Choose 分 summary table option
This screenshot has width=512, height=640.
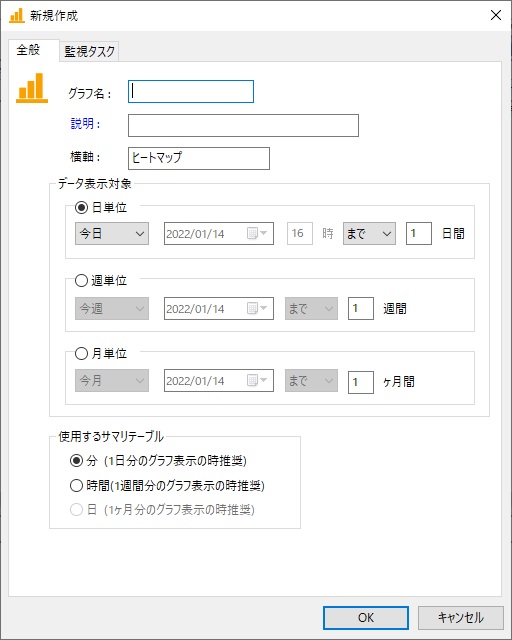pyautogui.click(x=76, y=461)
